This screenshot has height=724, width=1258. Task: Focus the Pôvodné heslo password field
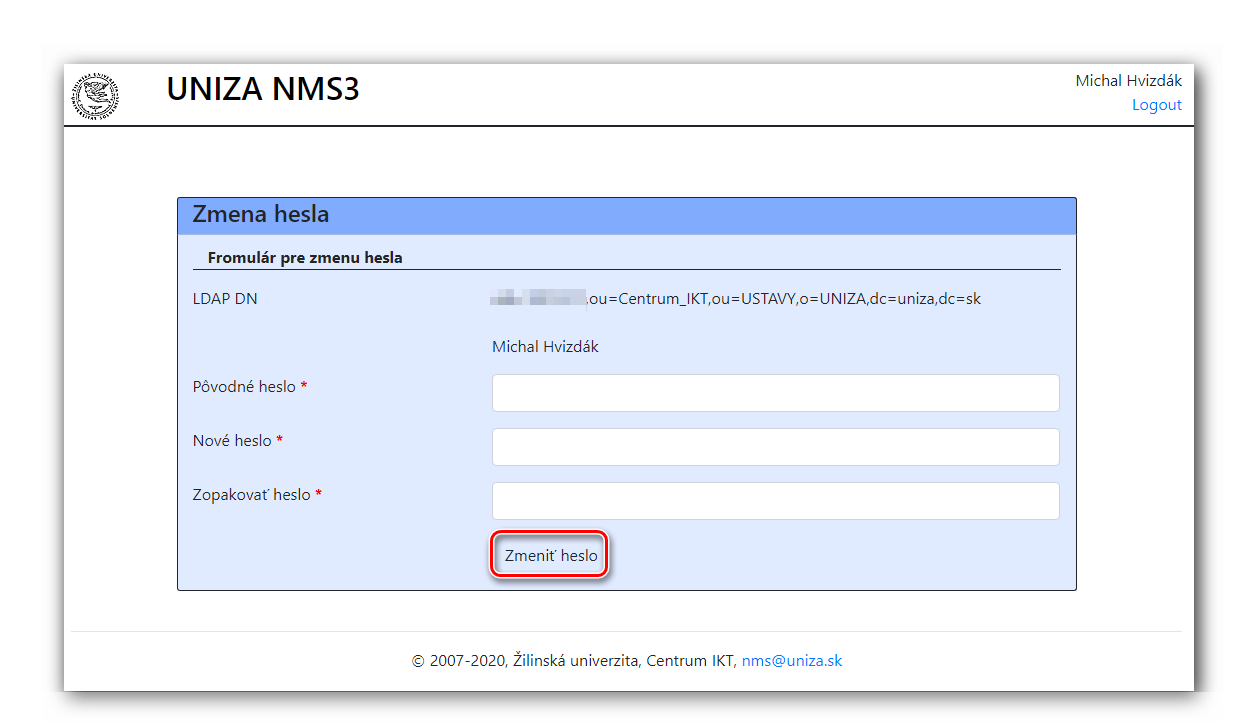click(775, 393)
